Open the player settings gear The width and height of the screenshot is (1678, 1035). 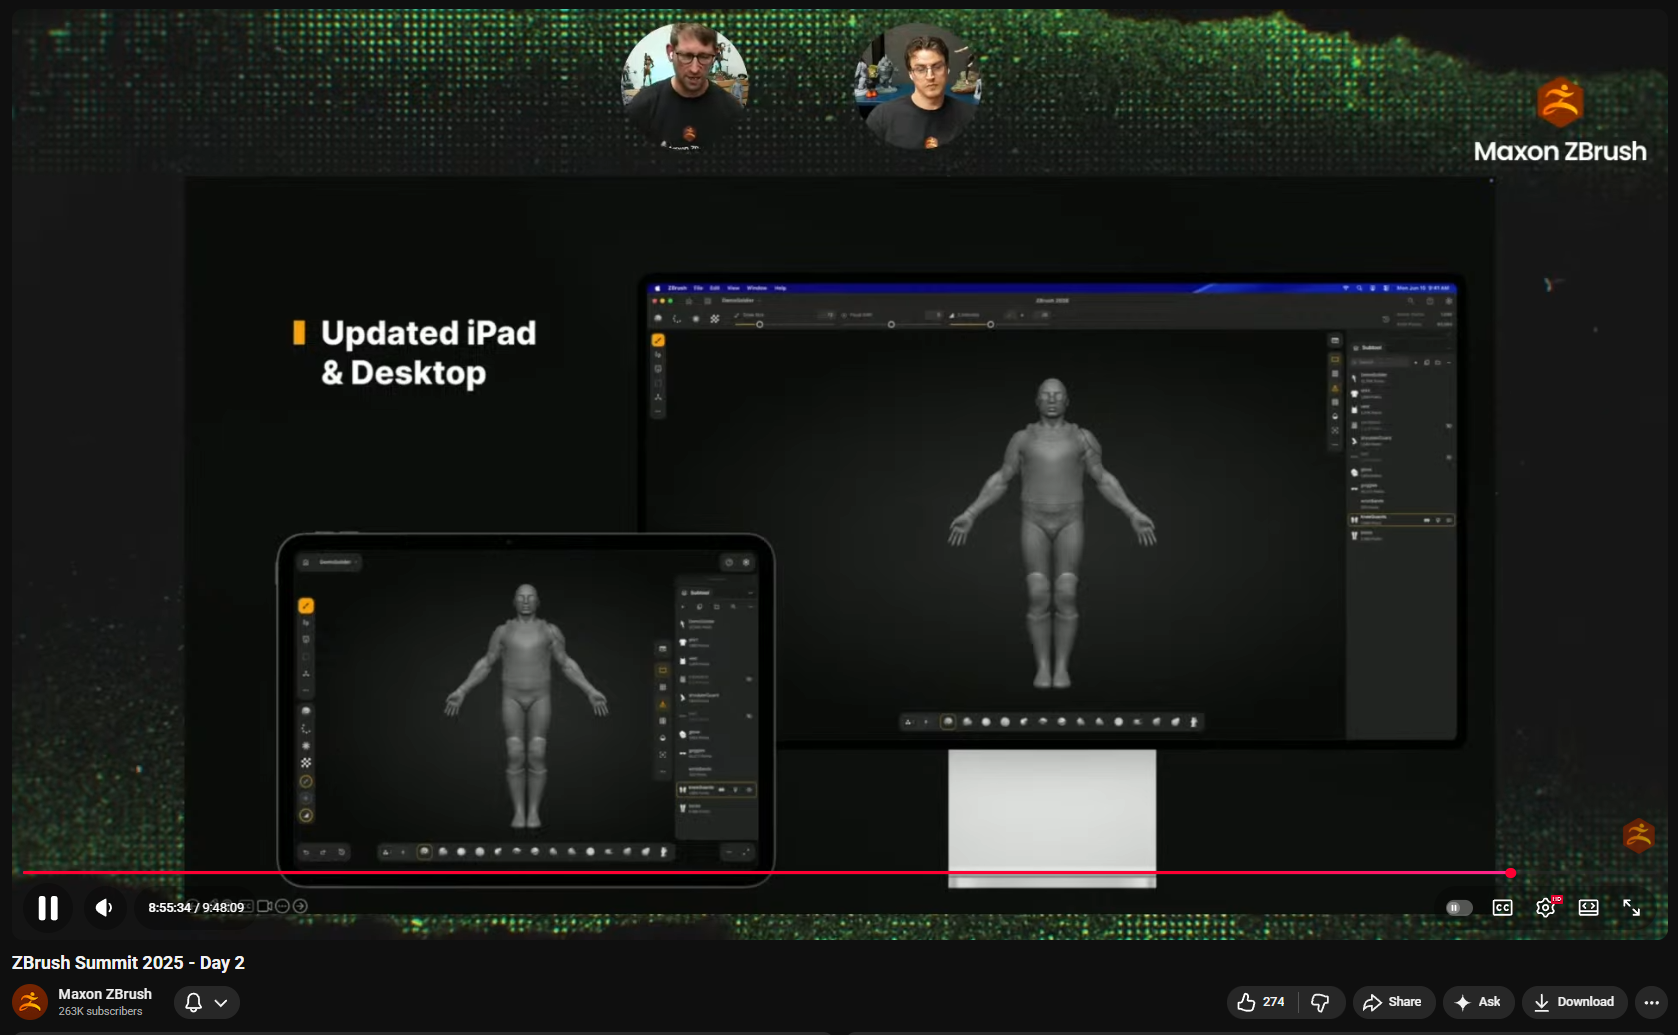[x=1546, y=908]
